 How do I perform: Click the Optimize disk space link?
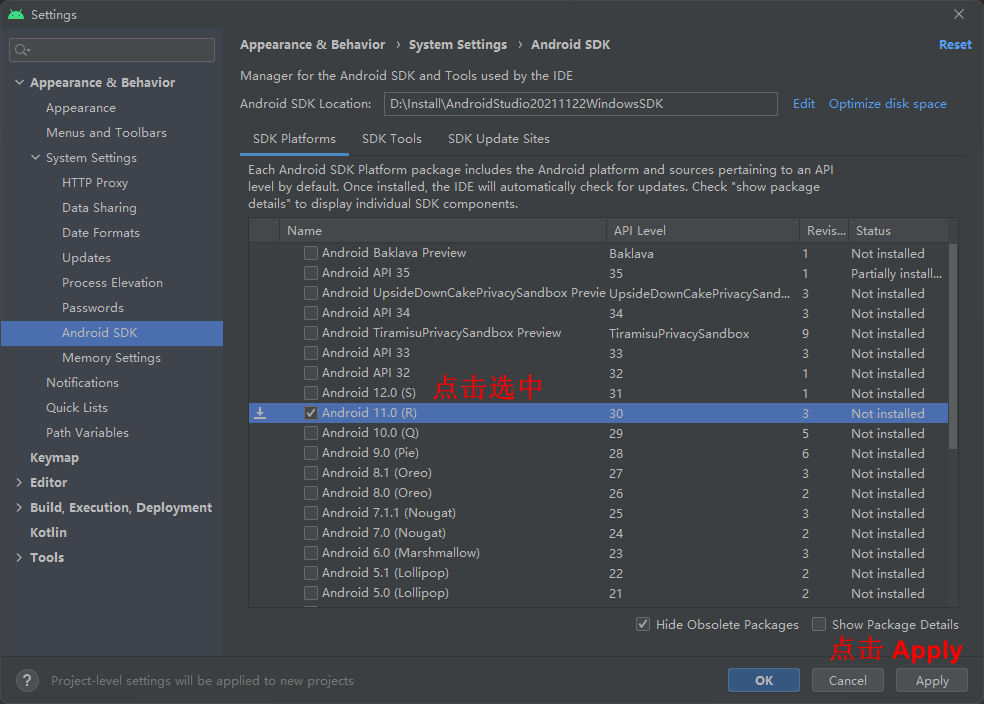click(x=887, y=104)
